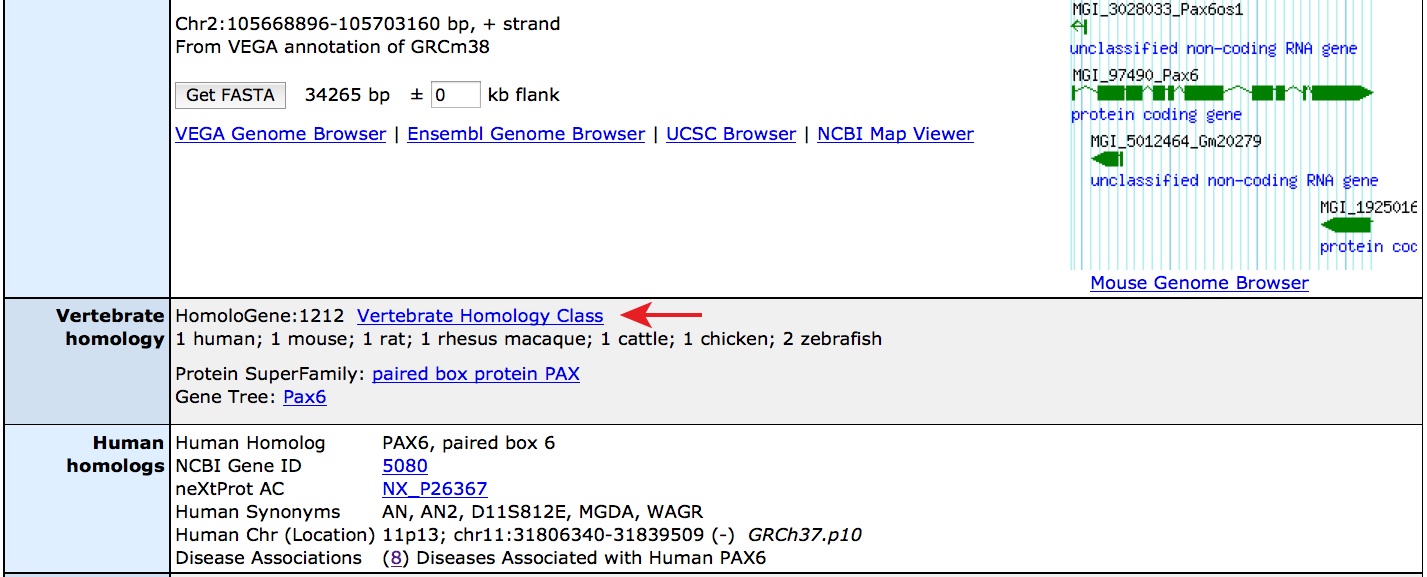Click the Pax6 gene model glyph
This screenshot has width=1427, height=577.
click(x=1221, y=93)
